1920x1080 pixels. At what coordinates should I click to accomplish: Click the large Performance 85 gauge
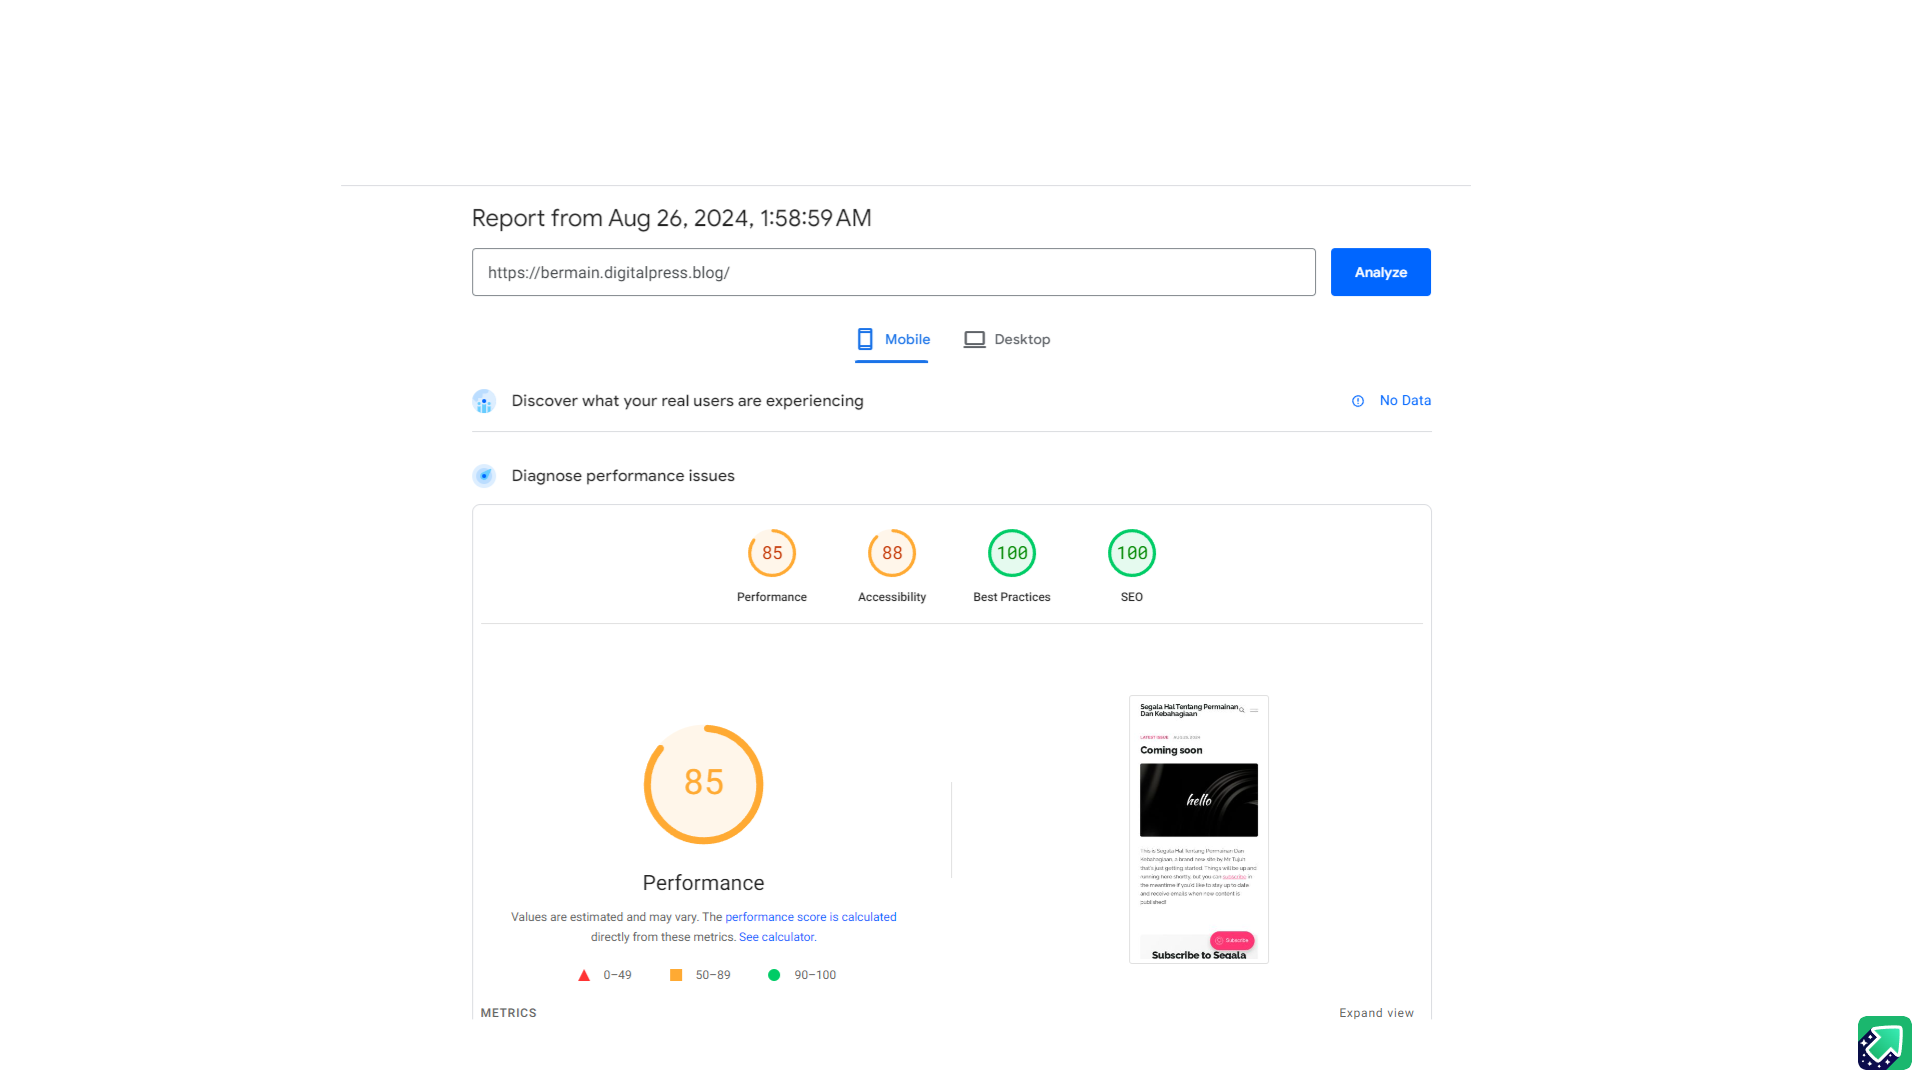(x=703, y=784)
